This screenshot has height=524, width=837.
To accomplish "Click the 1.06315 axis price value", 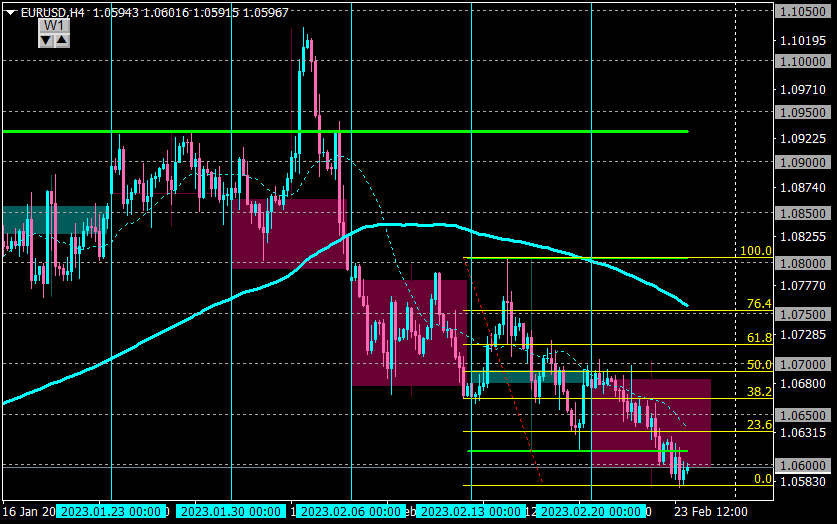I will [803, 432].
